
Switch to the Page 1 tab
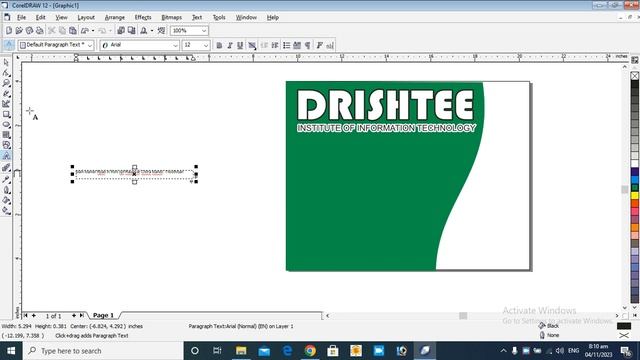coord(103,315)
